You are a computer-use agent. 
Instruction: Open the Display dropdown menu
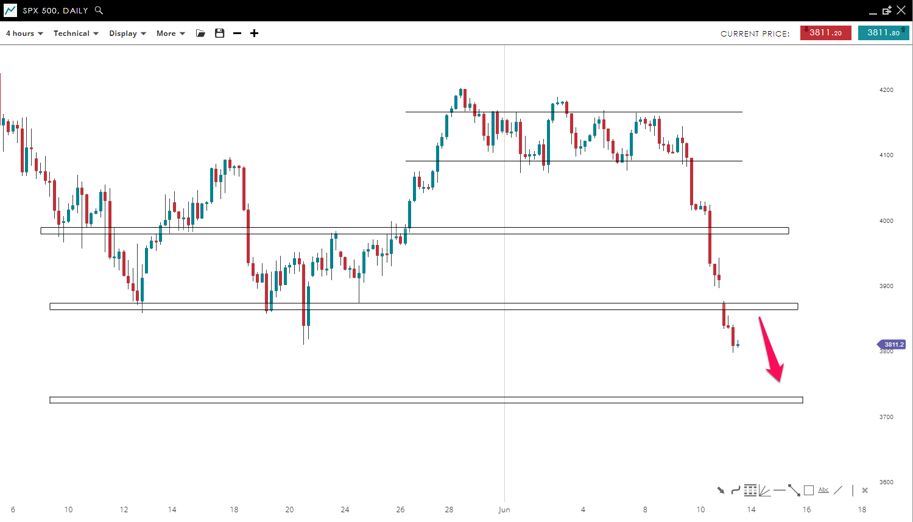coord(127,33)
